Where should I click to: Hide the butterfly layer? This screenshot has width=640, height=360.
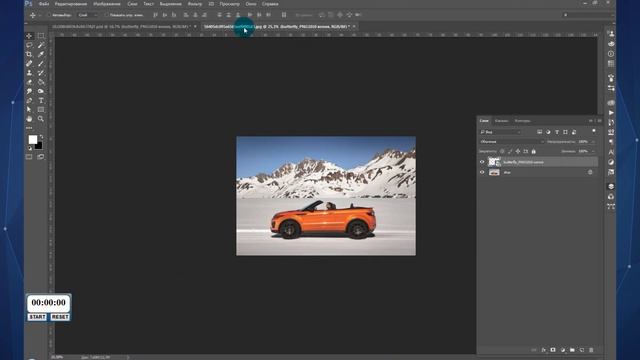(x=482, y=162)
